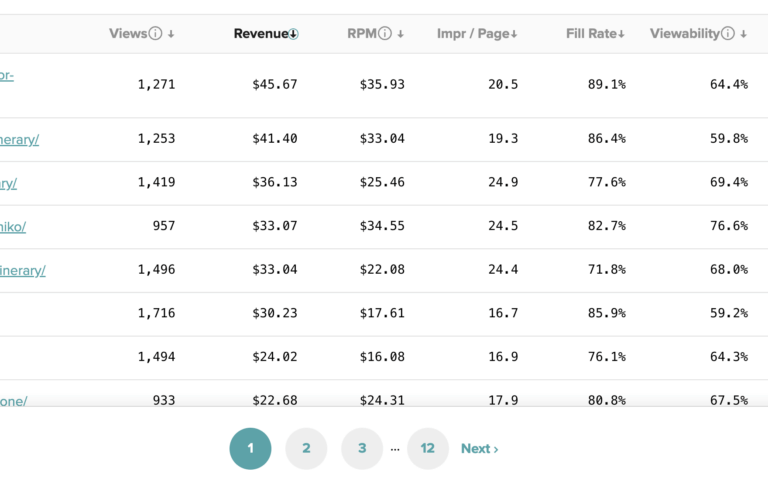768x481 pixels.
Task: Click the RPM column header label
Action: pos(362,33)
